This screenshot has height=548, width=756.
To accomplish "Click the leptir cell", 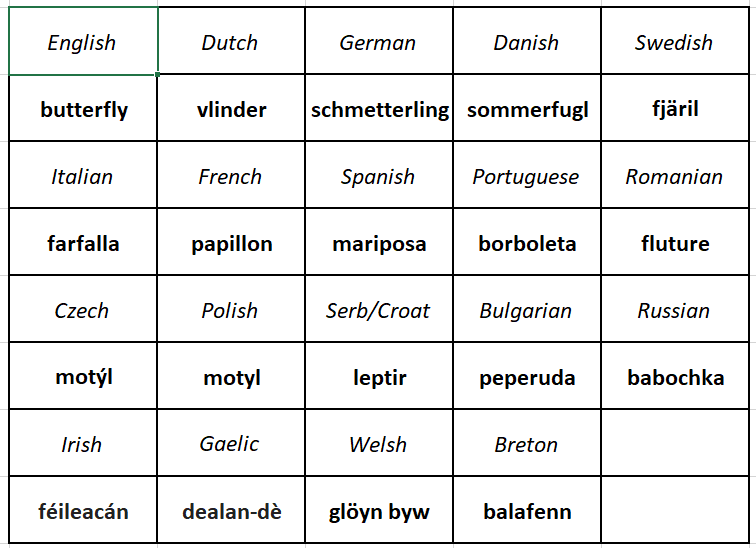I will [x=379, y=377].
